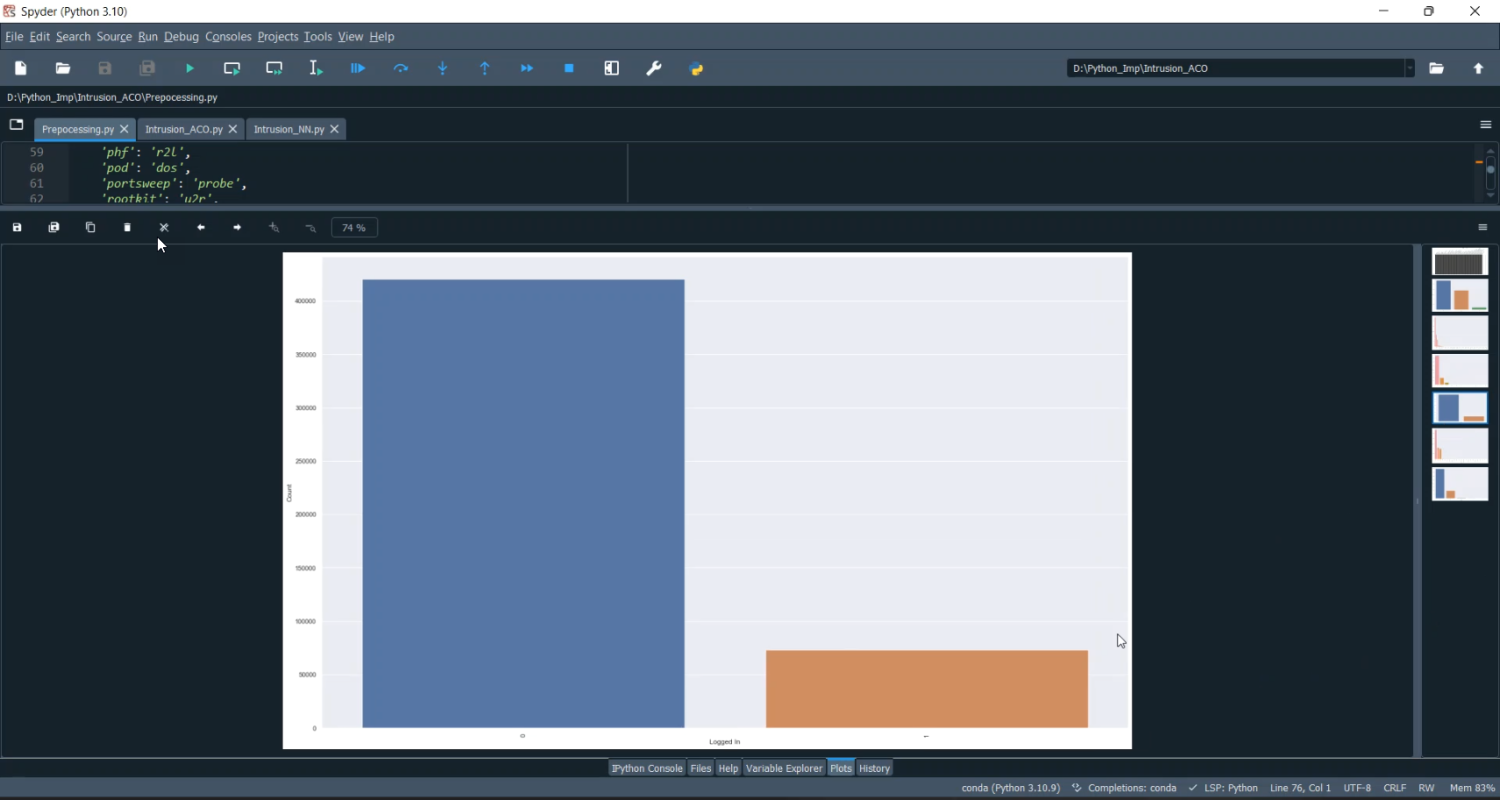Click the Run file green play icon
1500x800 pixels.
190,69
